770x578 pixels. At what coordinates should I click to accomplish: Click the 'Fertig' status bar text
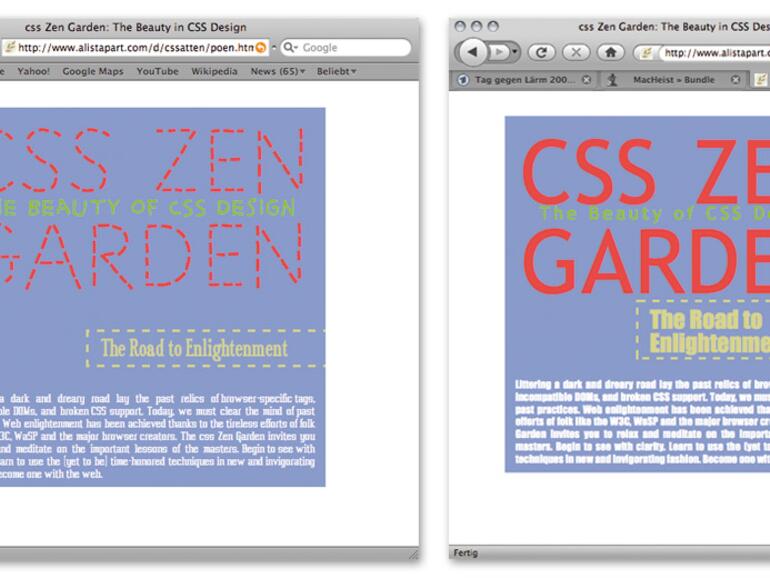point(466,553)
